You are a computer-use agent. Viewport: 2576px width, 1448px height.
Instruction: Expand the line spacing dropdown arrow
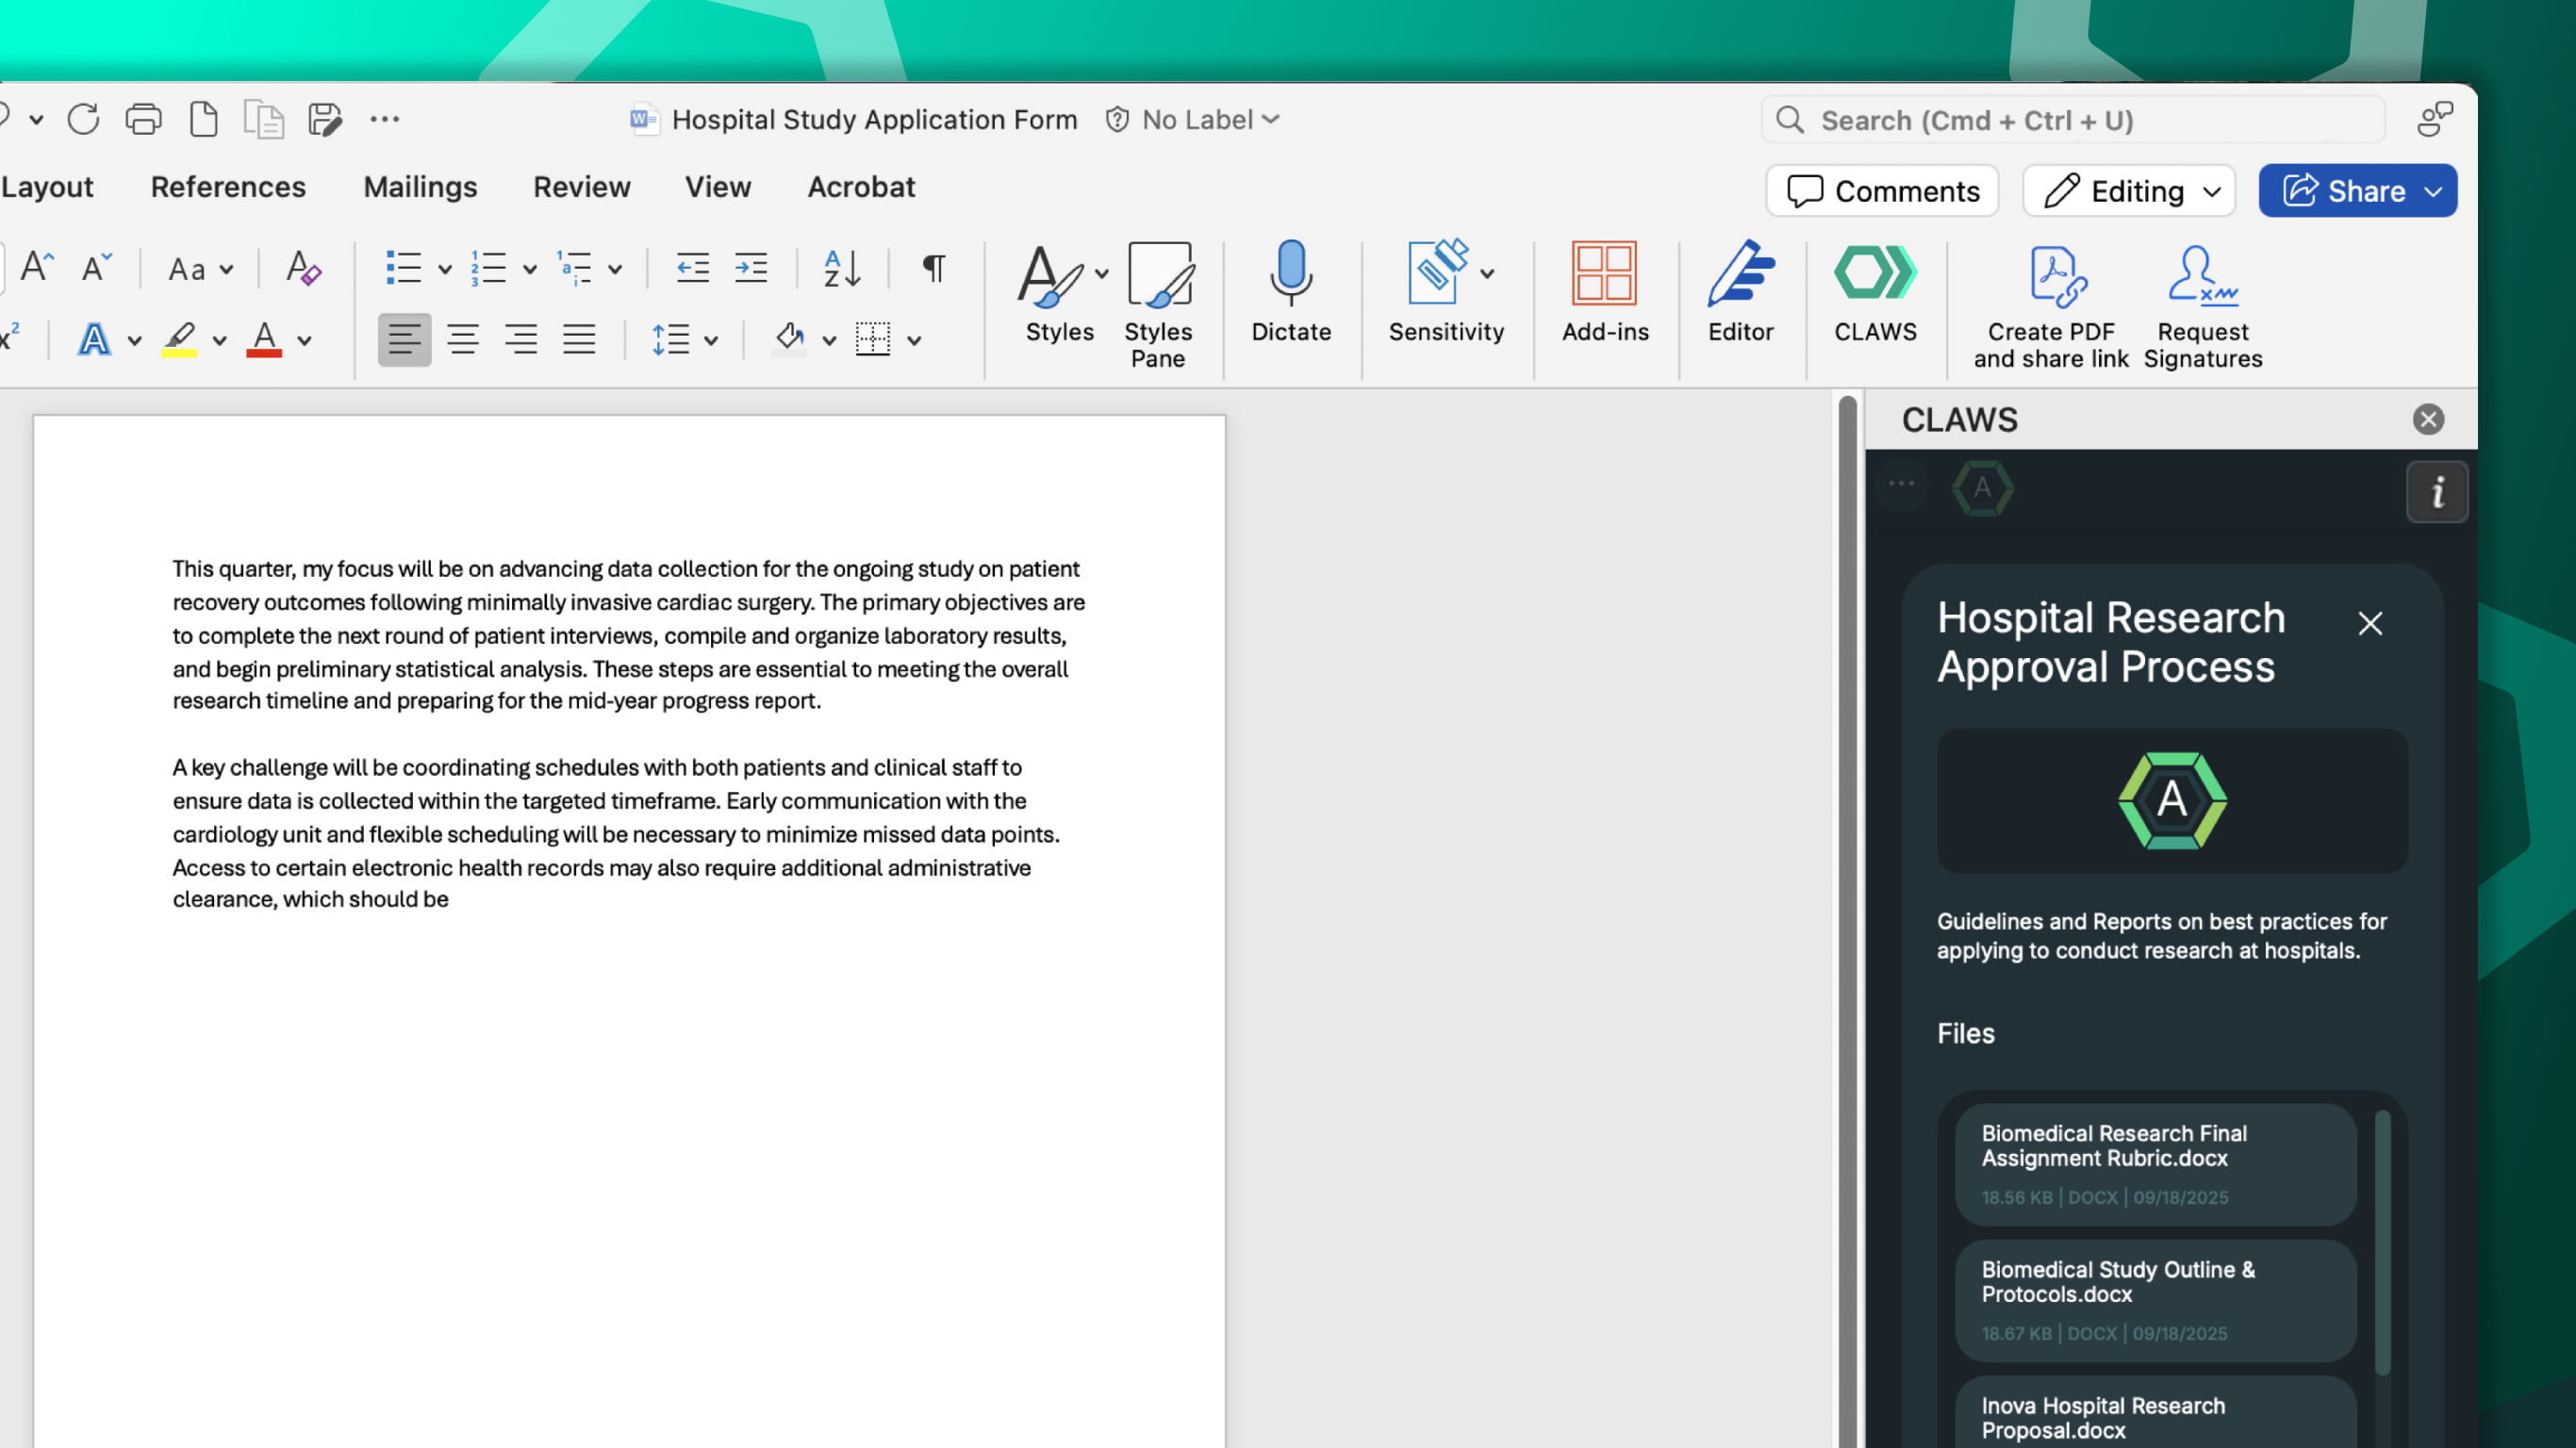click(x=711, y=340)
